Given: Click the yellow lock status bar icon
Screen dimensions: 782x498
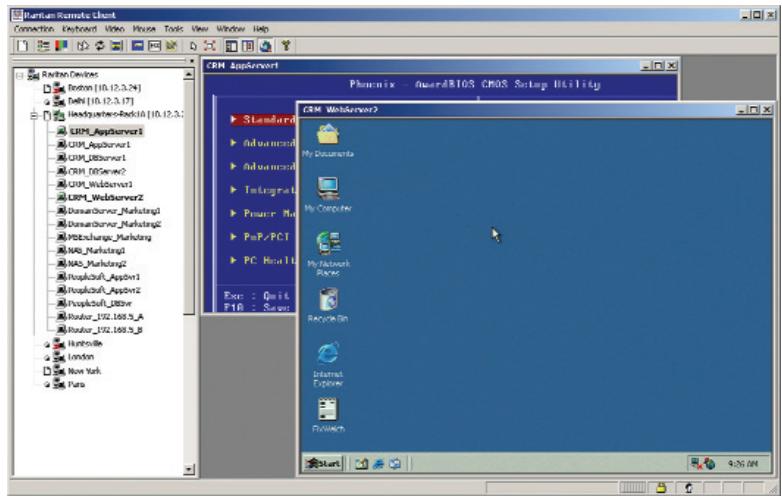Looking at the screenshot, I should click(x=661, y=488).
